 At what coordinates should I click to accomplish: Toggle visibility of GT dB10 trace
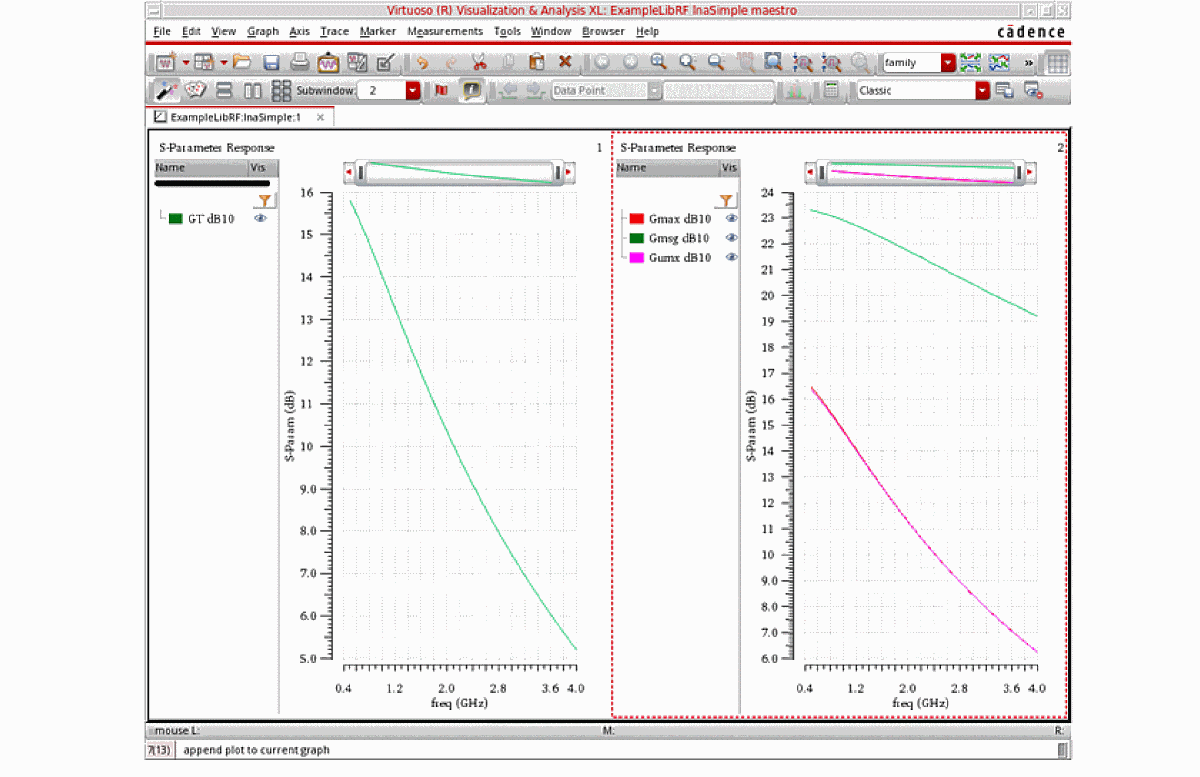(x=260, y=218)
